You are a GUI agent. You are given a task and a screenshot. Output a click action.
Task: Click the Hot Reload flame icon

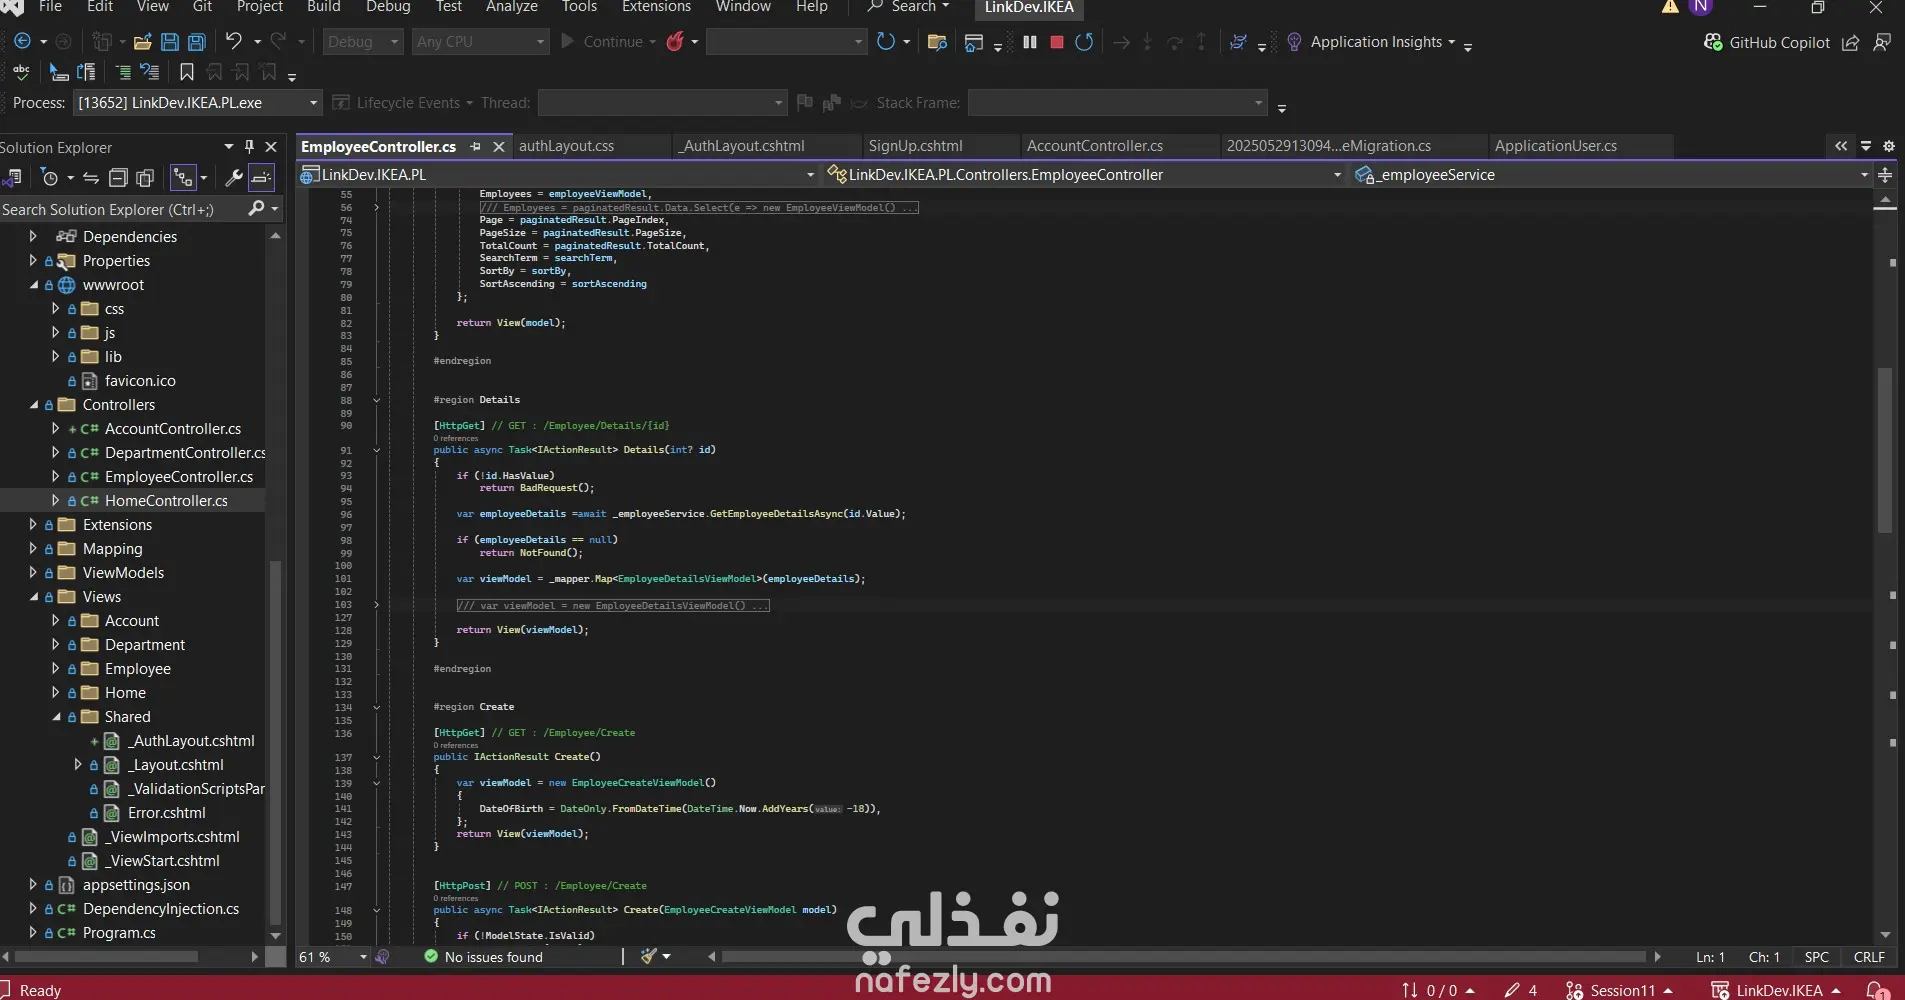click(x=676, y=42)
